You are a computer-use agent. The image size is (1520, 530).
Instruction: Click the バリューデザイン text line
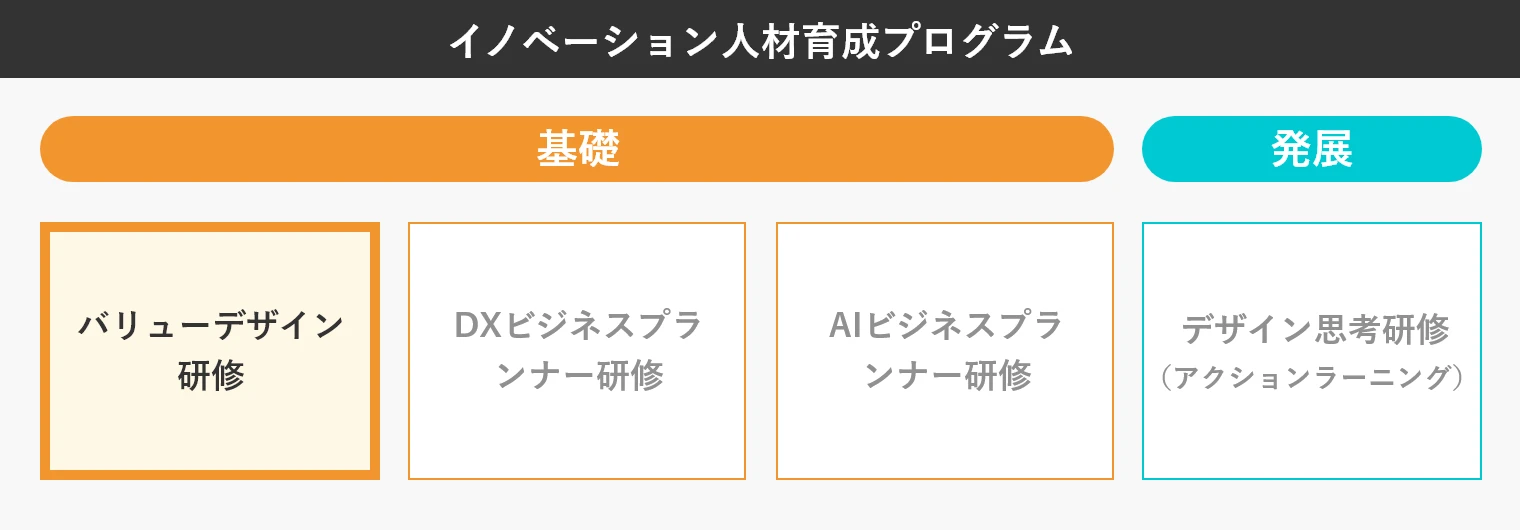tap(211, 325)
